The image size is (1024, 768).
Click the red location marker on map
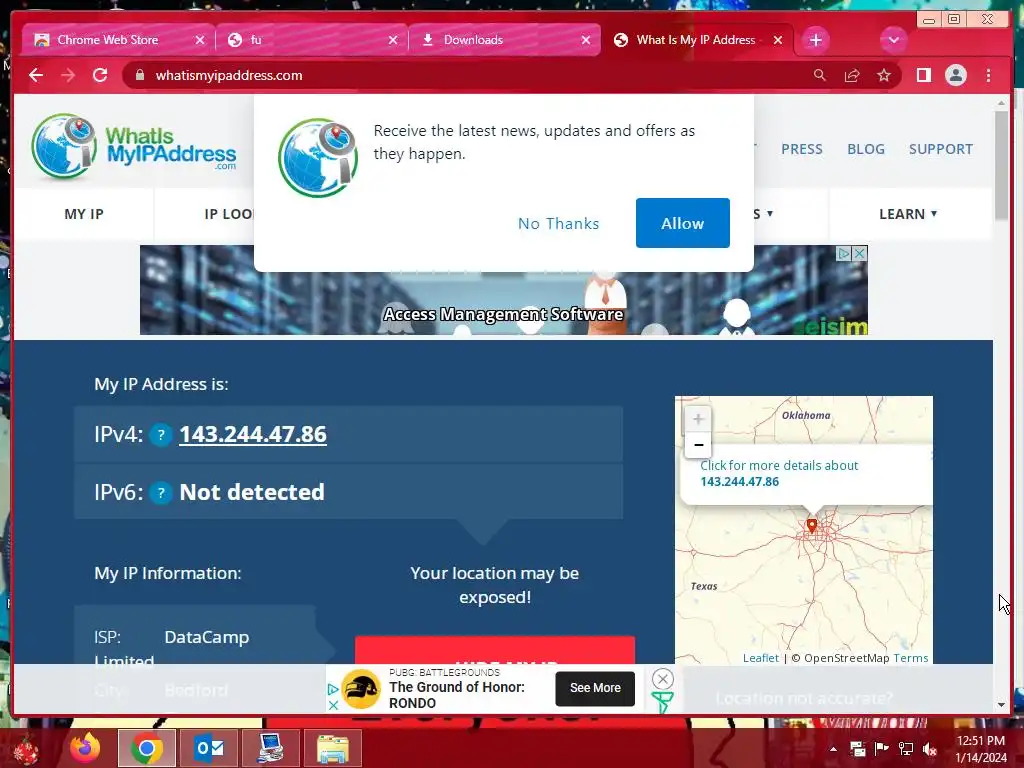pyautogui.click(x=811, y=526)
